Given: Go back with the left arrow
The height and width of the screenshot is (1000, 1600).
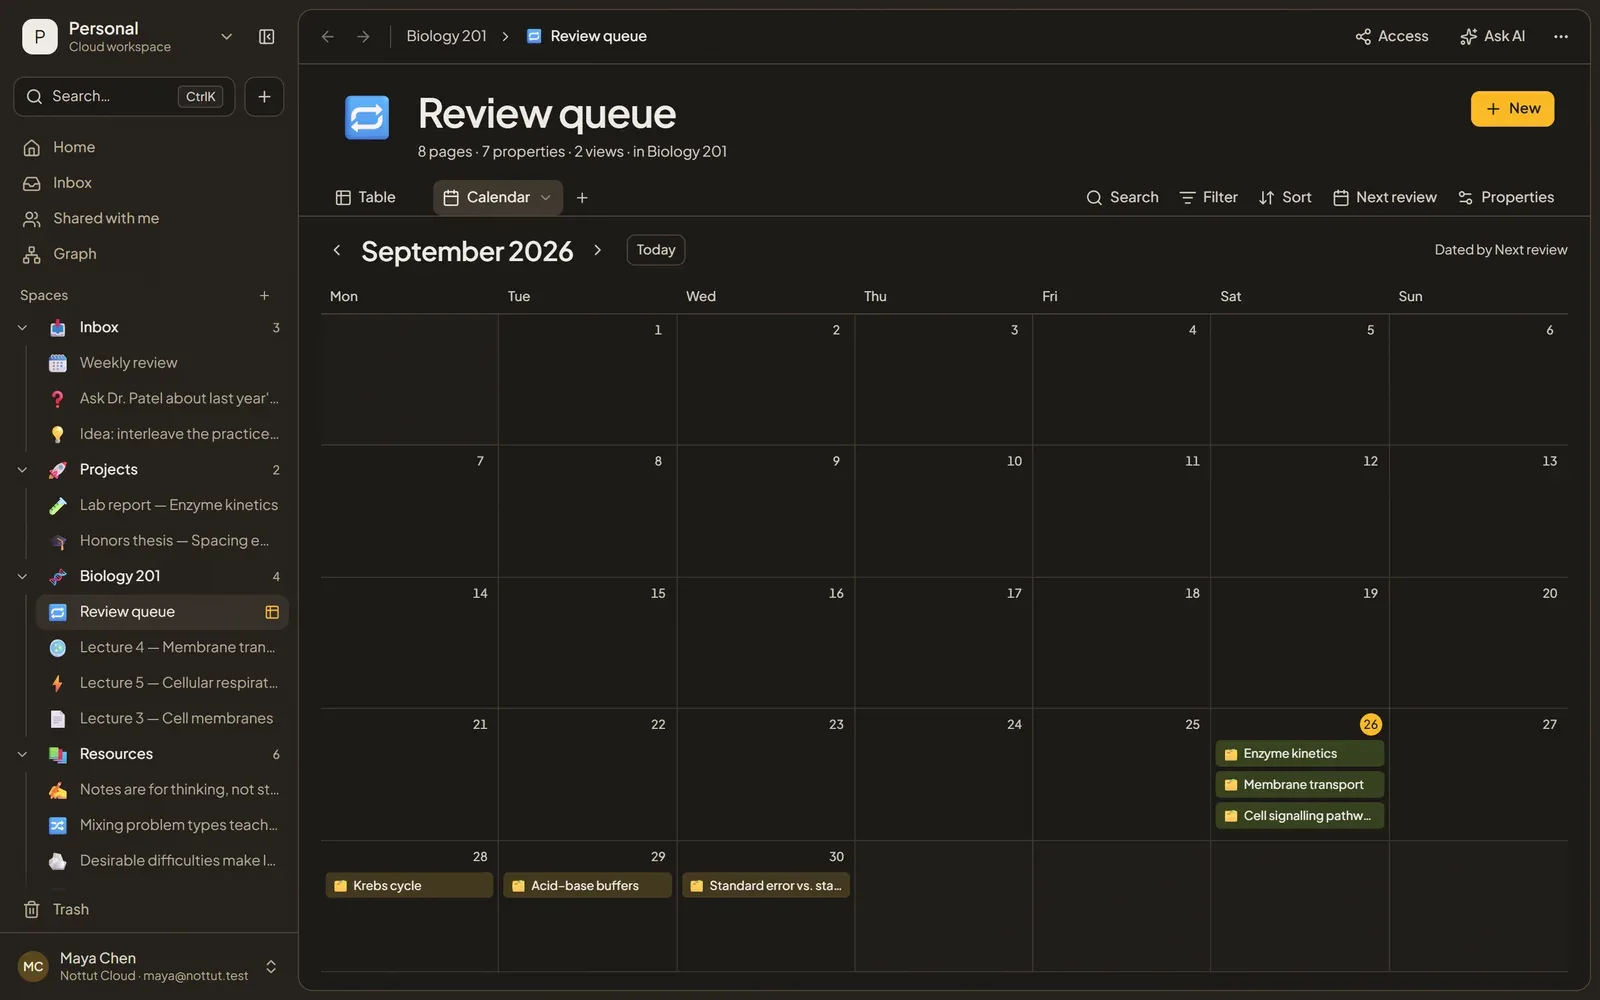Looking at the screenshot, I should pos(327,36).
